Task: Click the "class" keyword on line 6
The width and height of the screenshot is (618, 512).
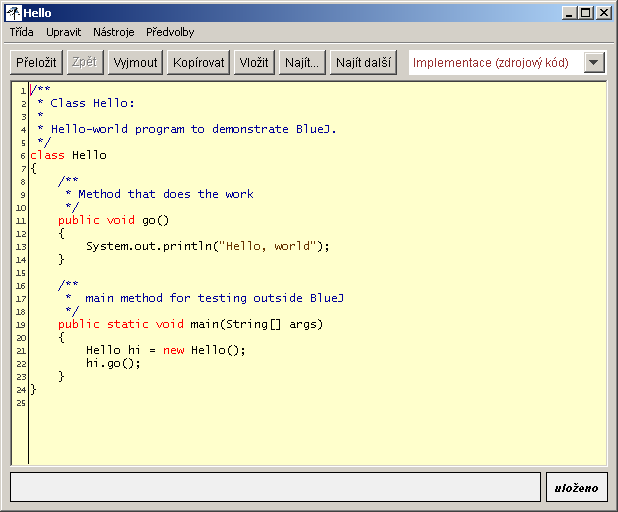Action: 47,155
